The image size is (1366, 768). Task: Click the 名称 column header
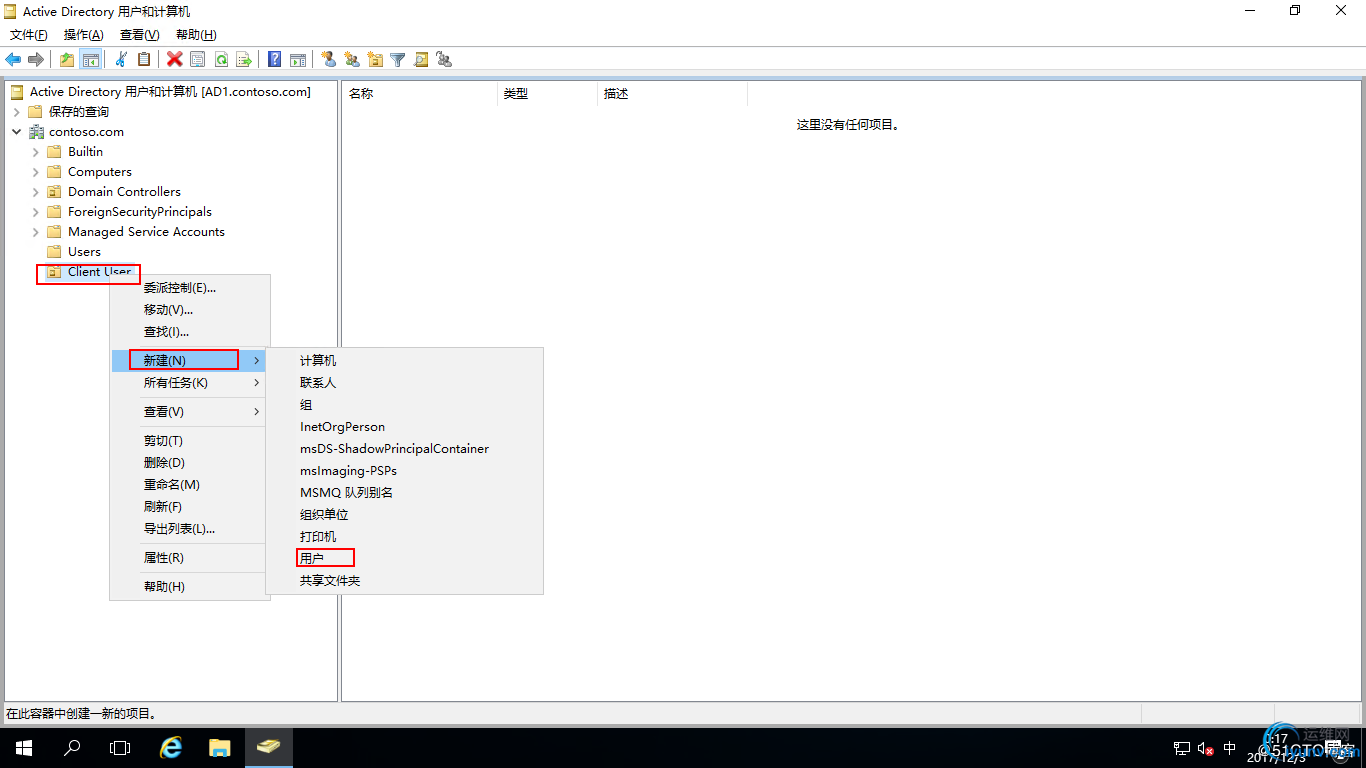[419, 94]
